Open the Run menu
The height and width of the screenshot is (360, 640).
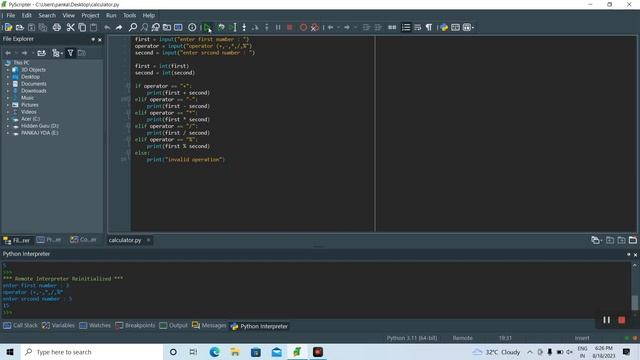click(x=111, y=16)
